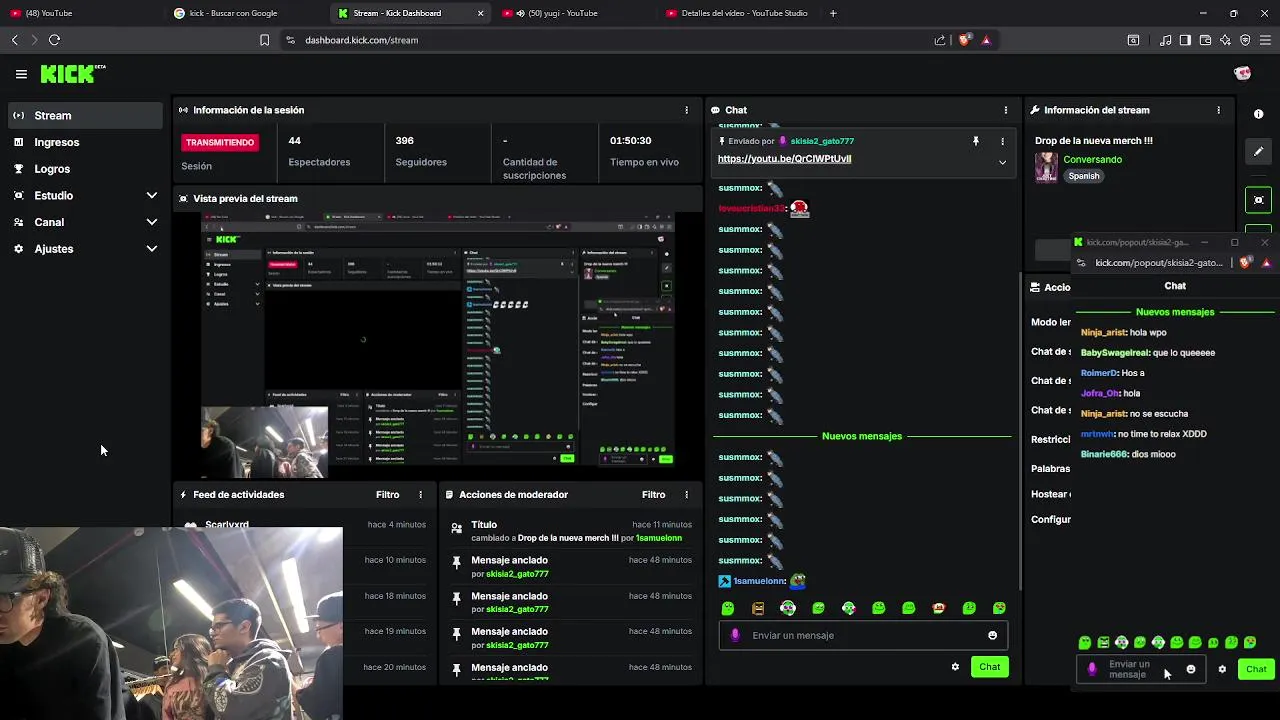Open the Acciones de moderador Filtro
Screen dimensions: 1280x720
(653, 495)
